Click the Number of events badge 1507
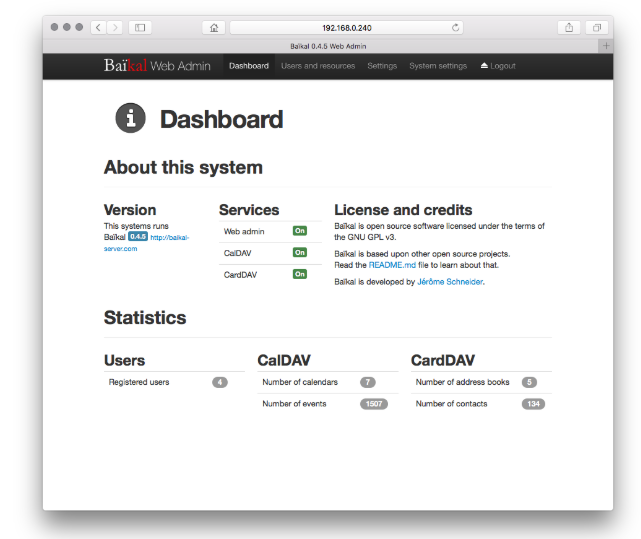This screenshot has width=641, height=539. (374, 404)
